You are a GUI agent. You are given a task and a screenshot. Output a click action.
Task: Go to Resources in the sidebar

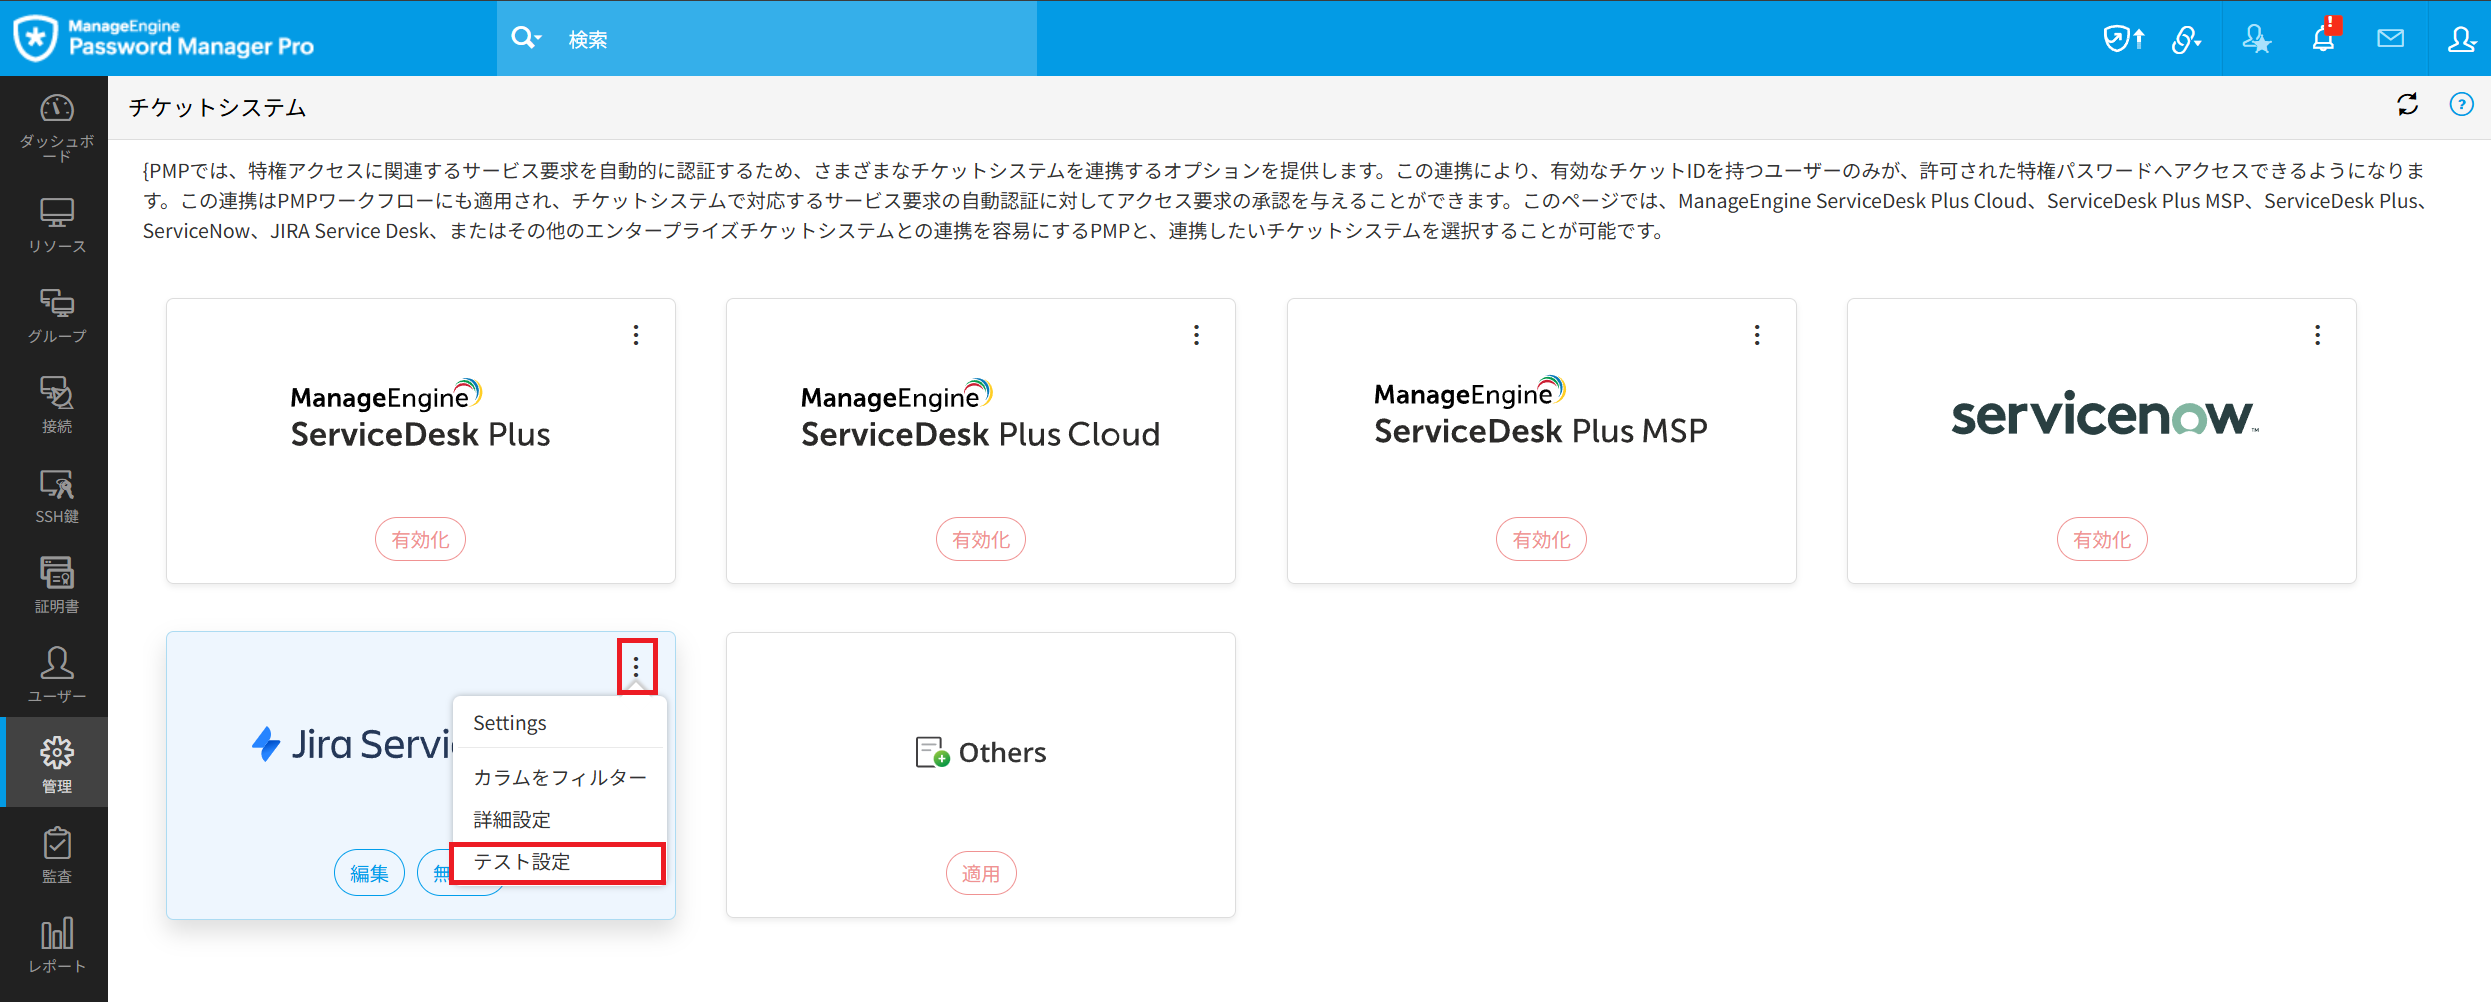56,225
